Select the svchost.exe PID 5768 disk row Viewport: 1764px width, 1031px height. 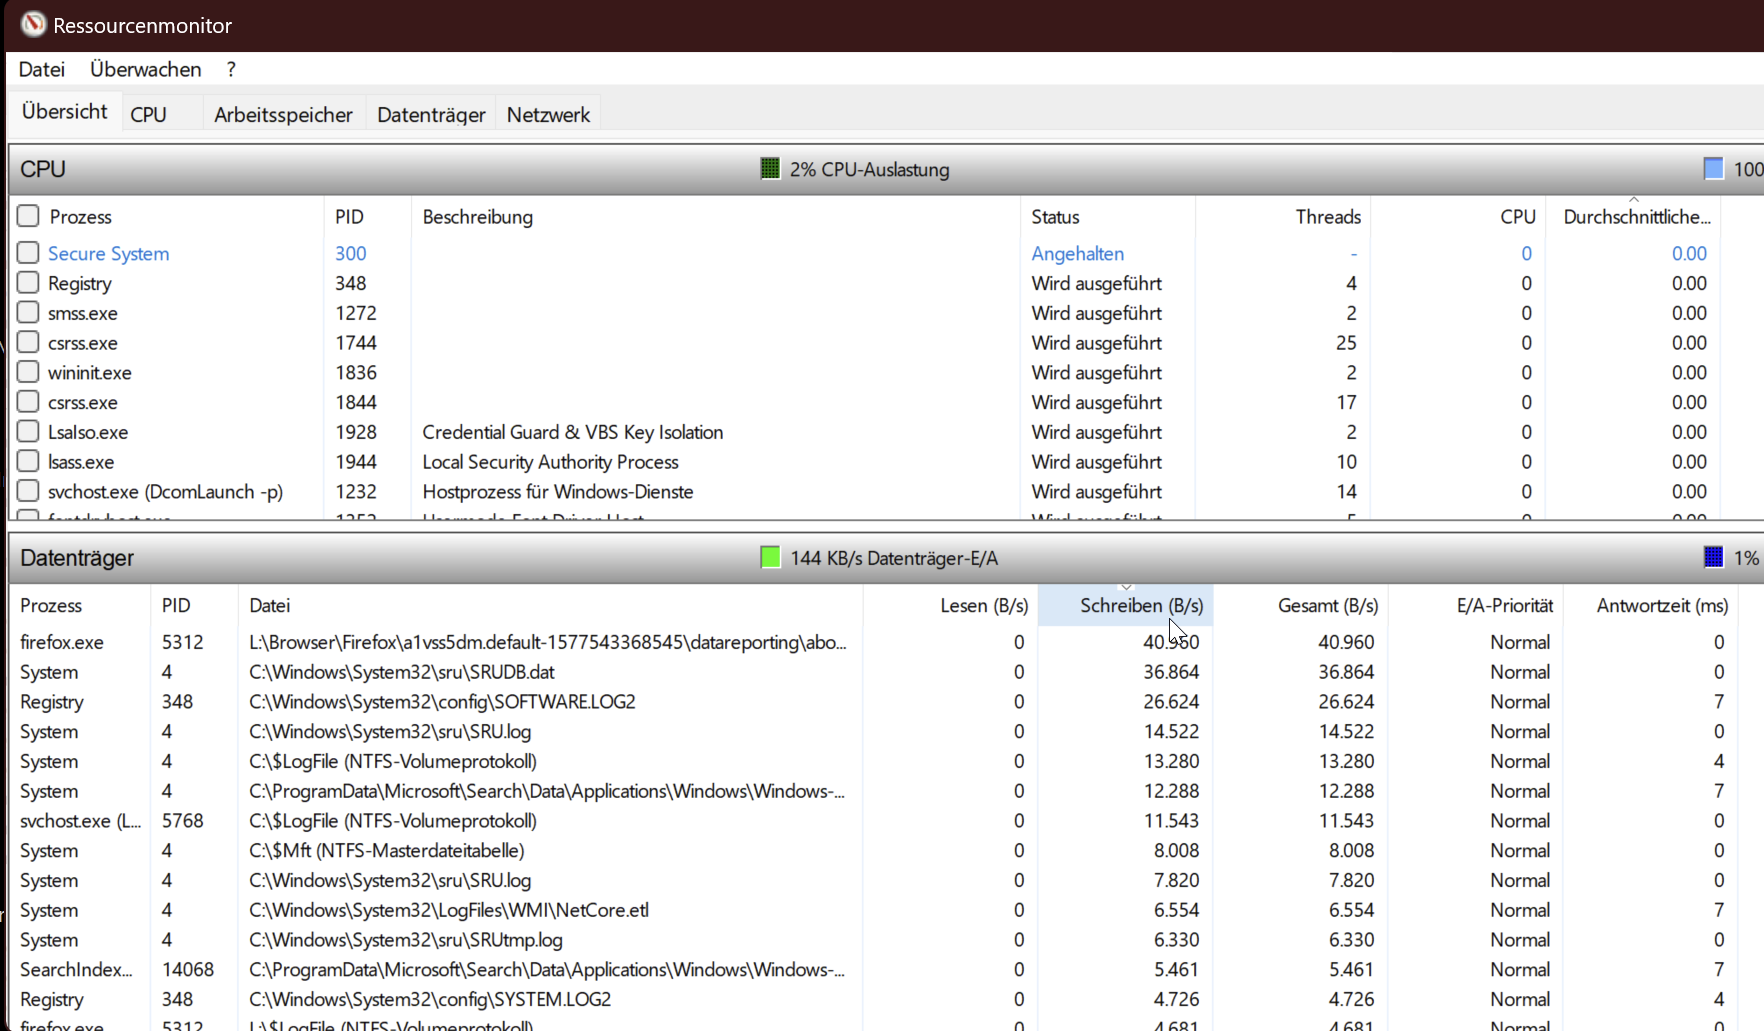point(873,820)
